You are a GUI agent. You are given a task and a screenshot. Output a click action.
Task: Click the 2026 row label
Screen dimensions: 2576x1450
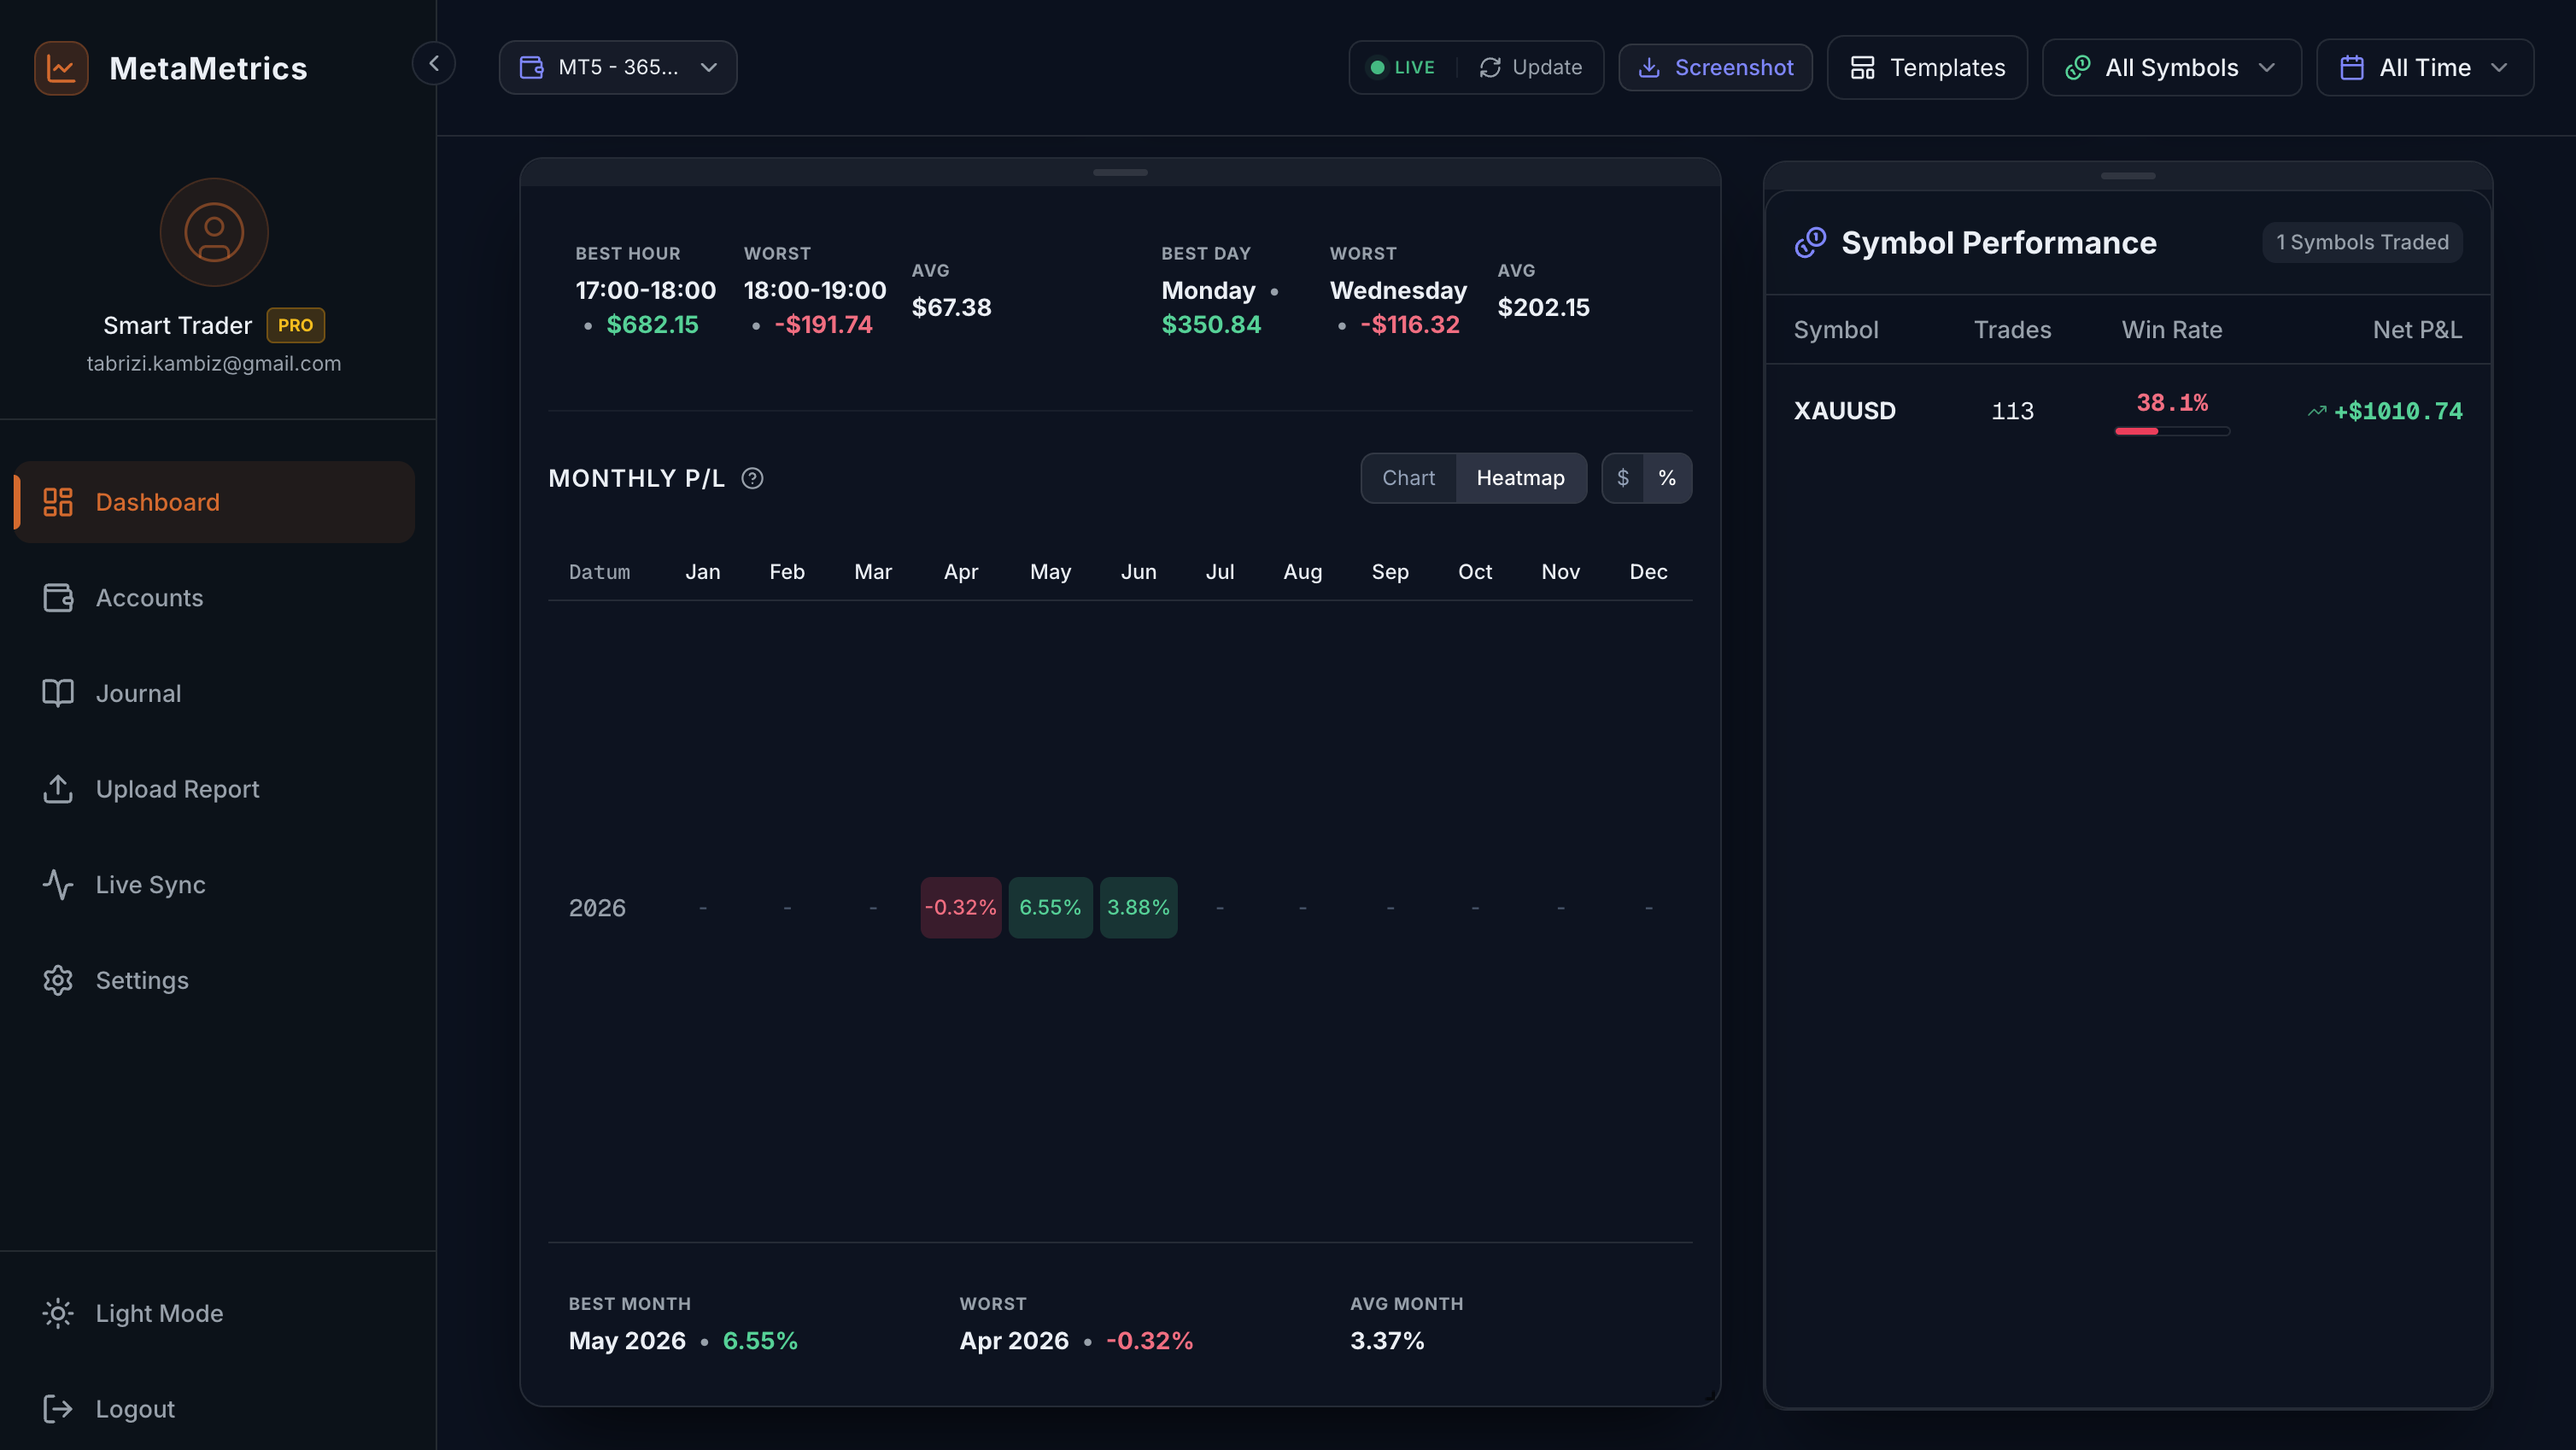[597, 908]
